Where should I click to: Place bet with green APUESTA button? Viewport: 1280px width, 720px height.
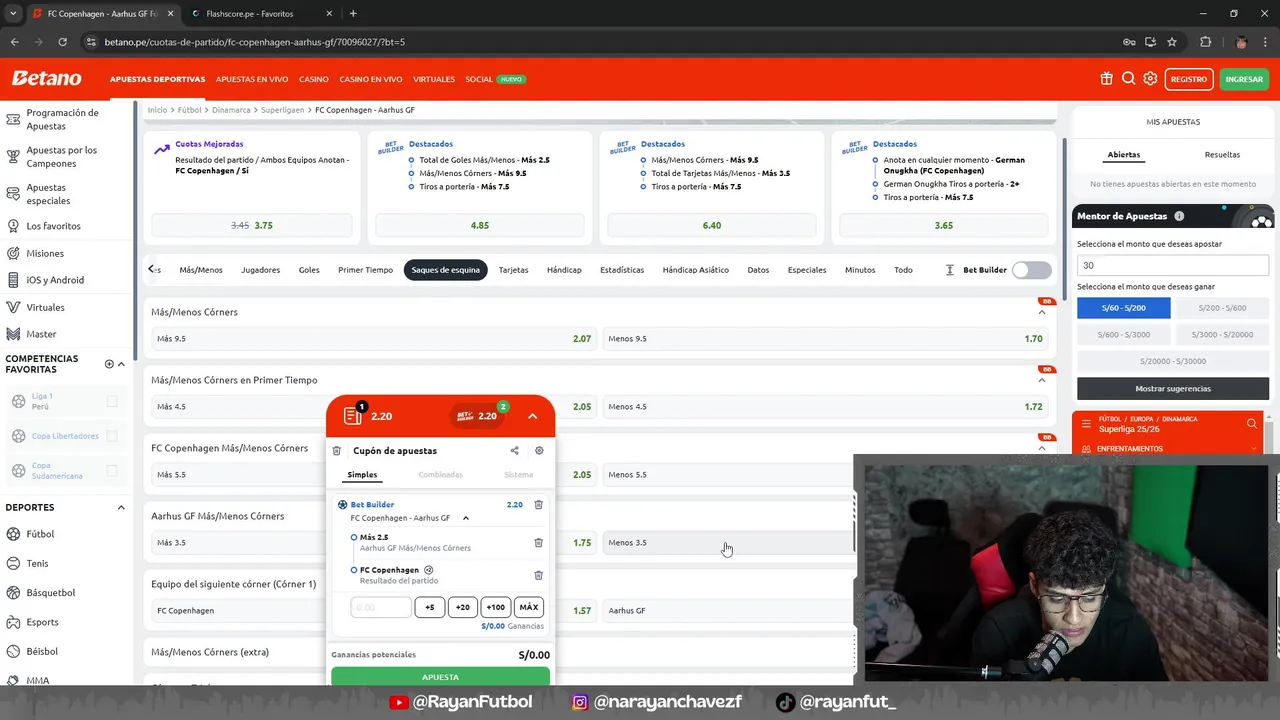[x=440, y=677]
